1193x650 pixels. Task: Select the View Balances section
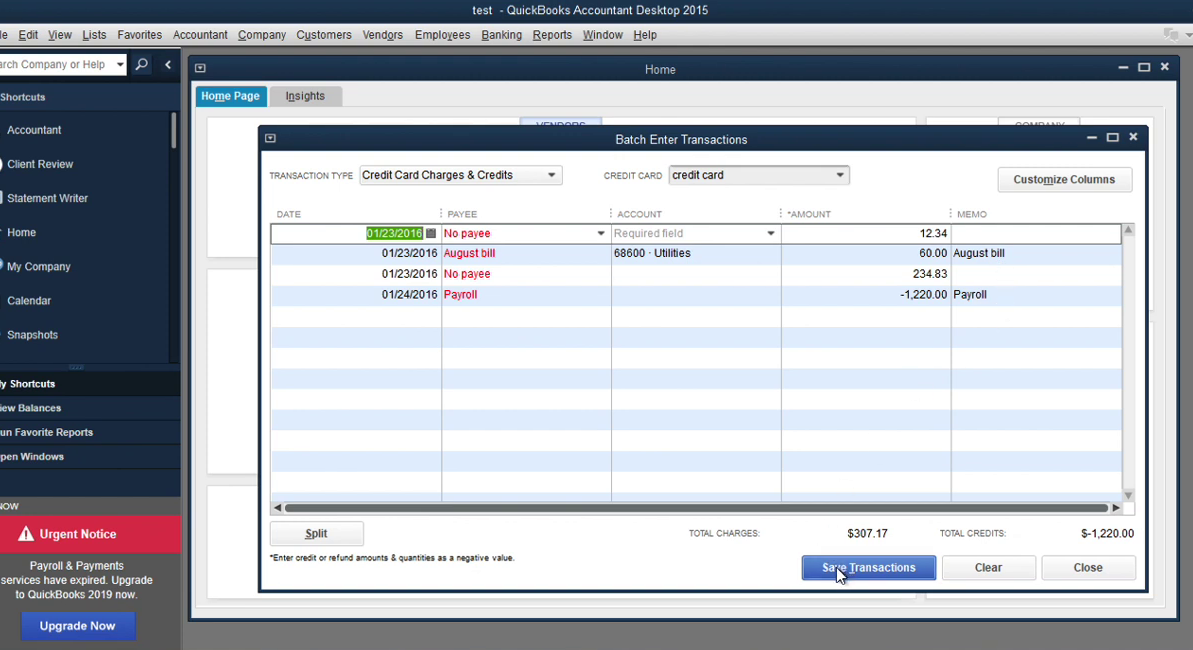[90, 408]
